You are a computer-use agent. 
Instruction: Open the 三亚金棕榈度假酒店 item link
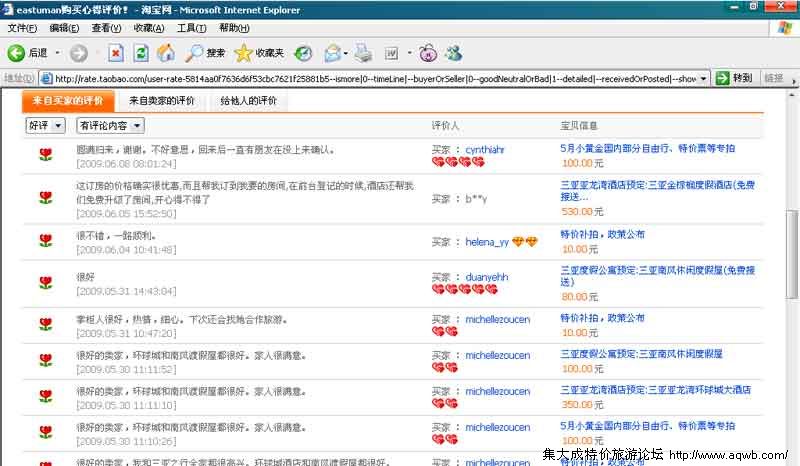point(657,190)
